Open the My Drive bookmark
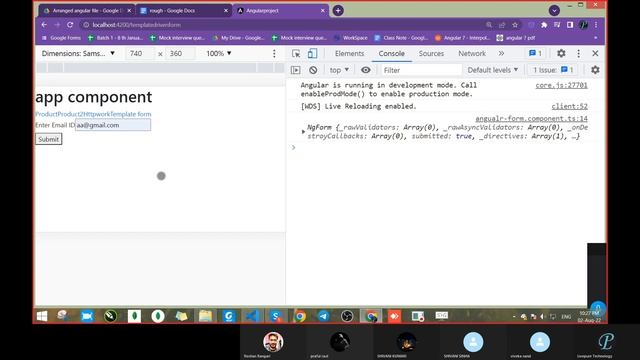Screen dimensions: 640x360 238,38
